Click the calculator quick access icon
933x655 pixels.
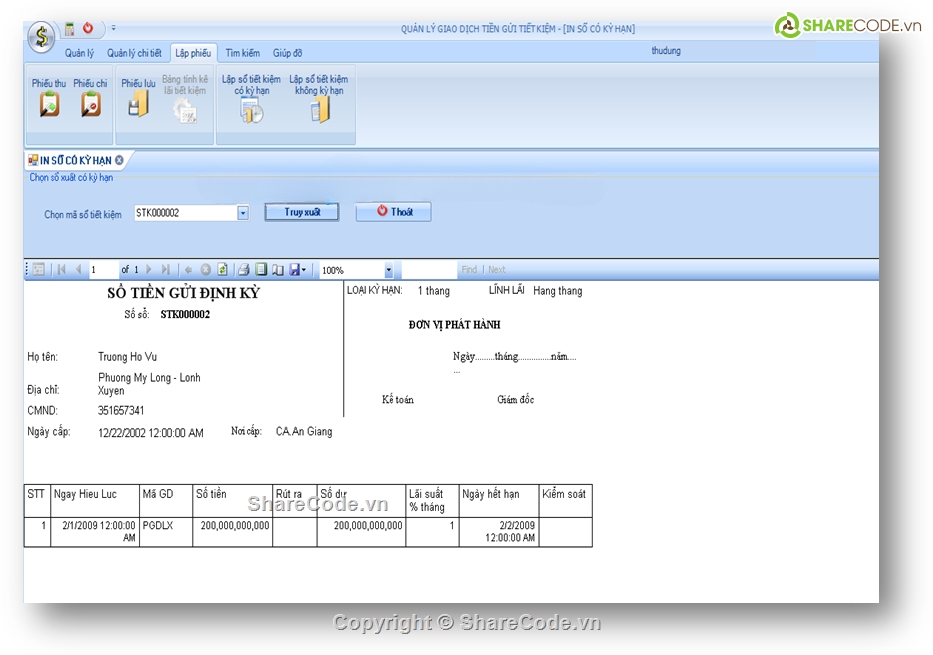point(70,29)
